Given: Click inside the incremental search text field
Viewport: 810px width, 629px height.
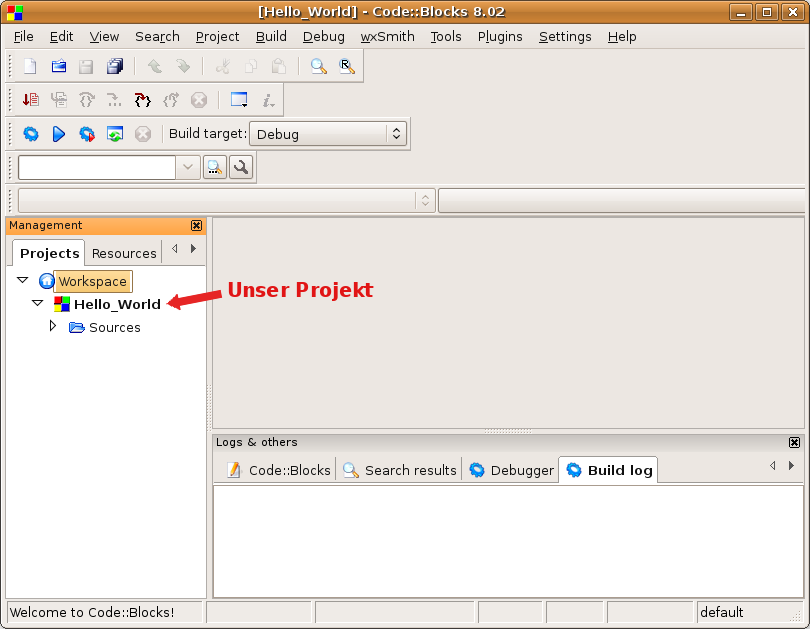Looking at the screenshot, I should coord(95,167).
